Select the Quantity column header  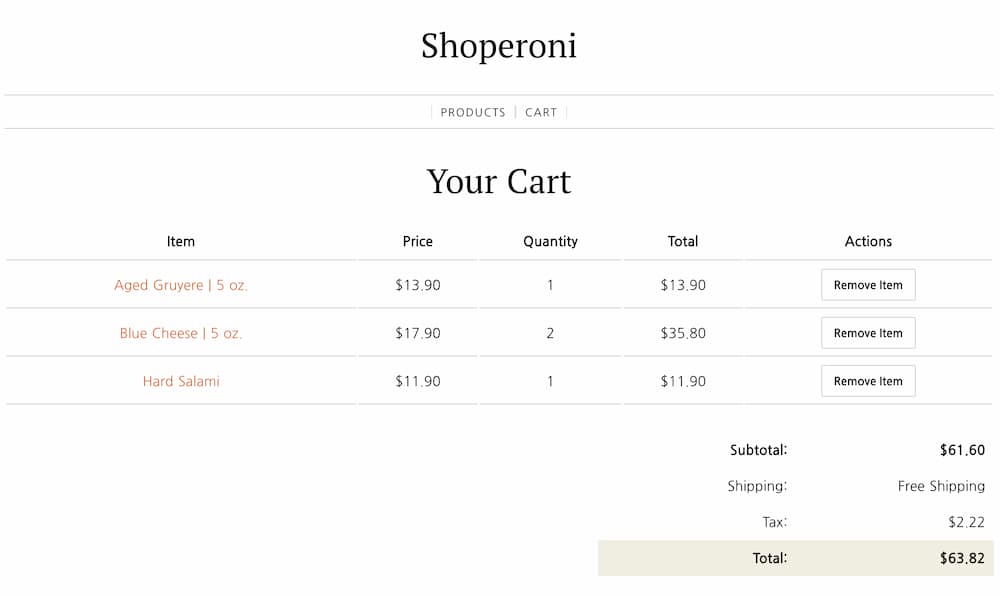550,241
